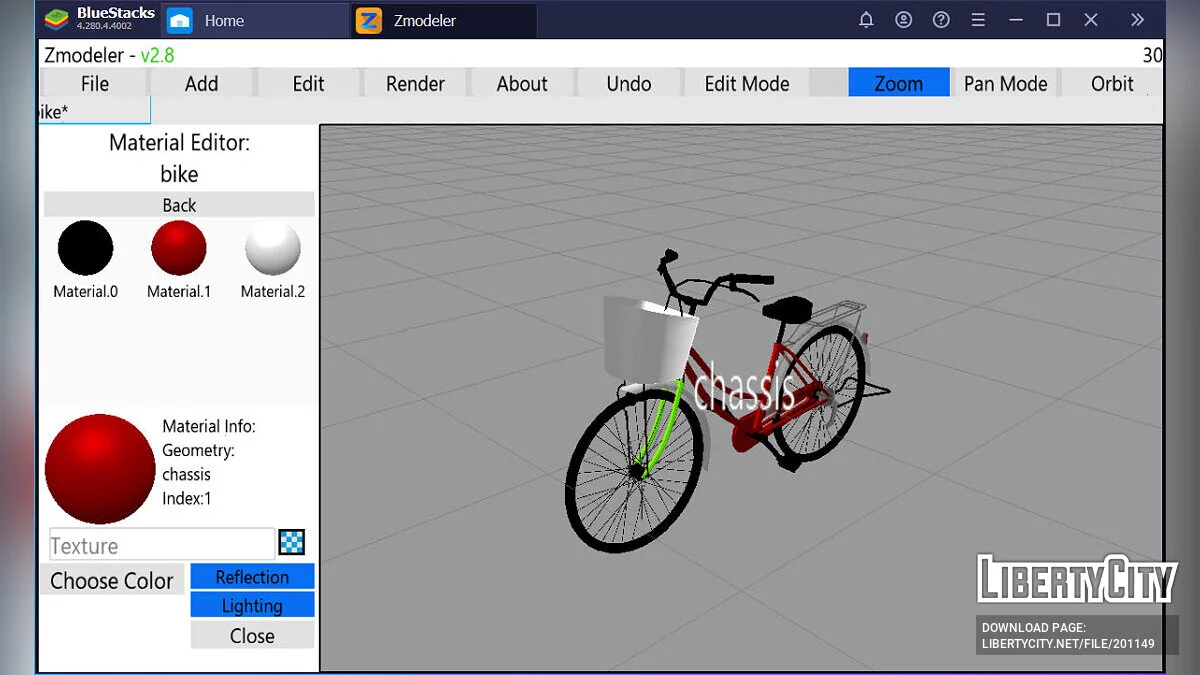Image resolution: width=1200 pixels, height=675 pixels.
Task: Open the BlueStacks hamburger menu
Action: coord(978,20)
